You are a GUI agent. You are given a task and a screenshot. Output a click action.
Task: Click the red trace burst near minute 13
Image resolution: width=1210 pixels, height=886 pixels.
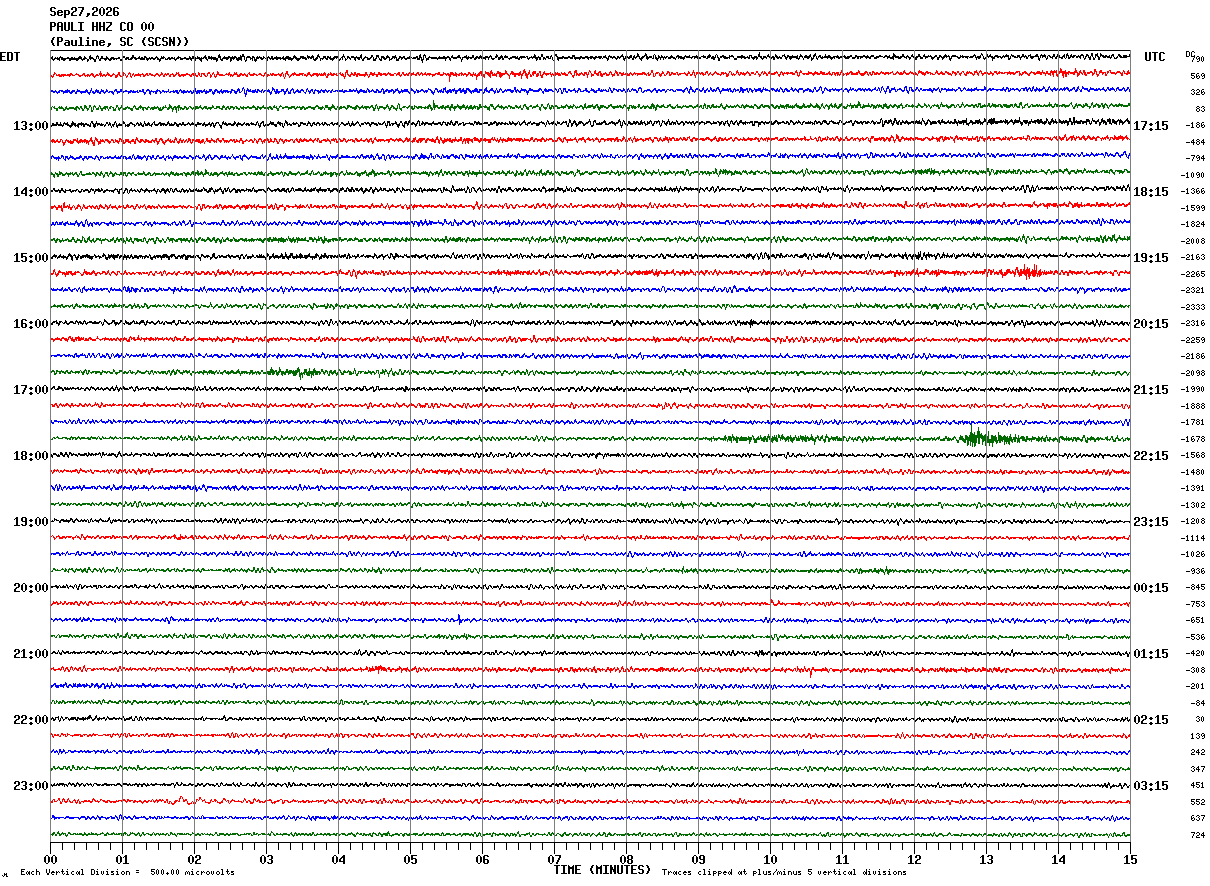coord(1024,272)
